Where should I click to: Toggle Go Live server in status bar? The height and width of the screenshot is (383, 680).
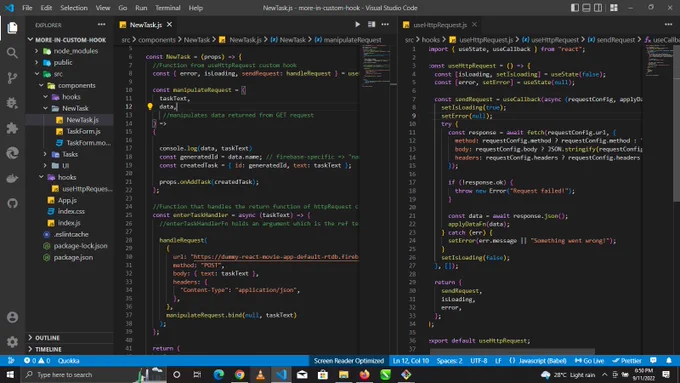pos(589,360)
